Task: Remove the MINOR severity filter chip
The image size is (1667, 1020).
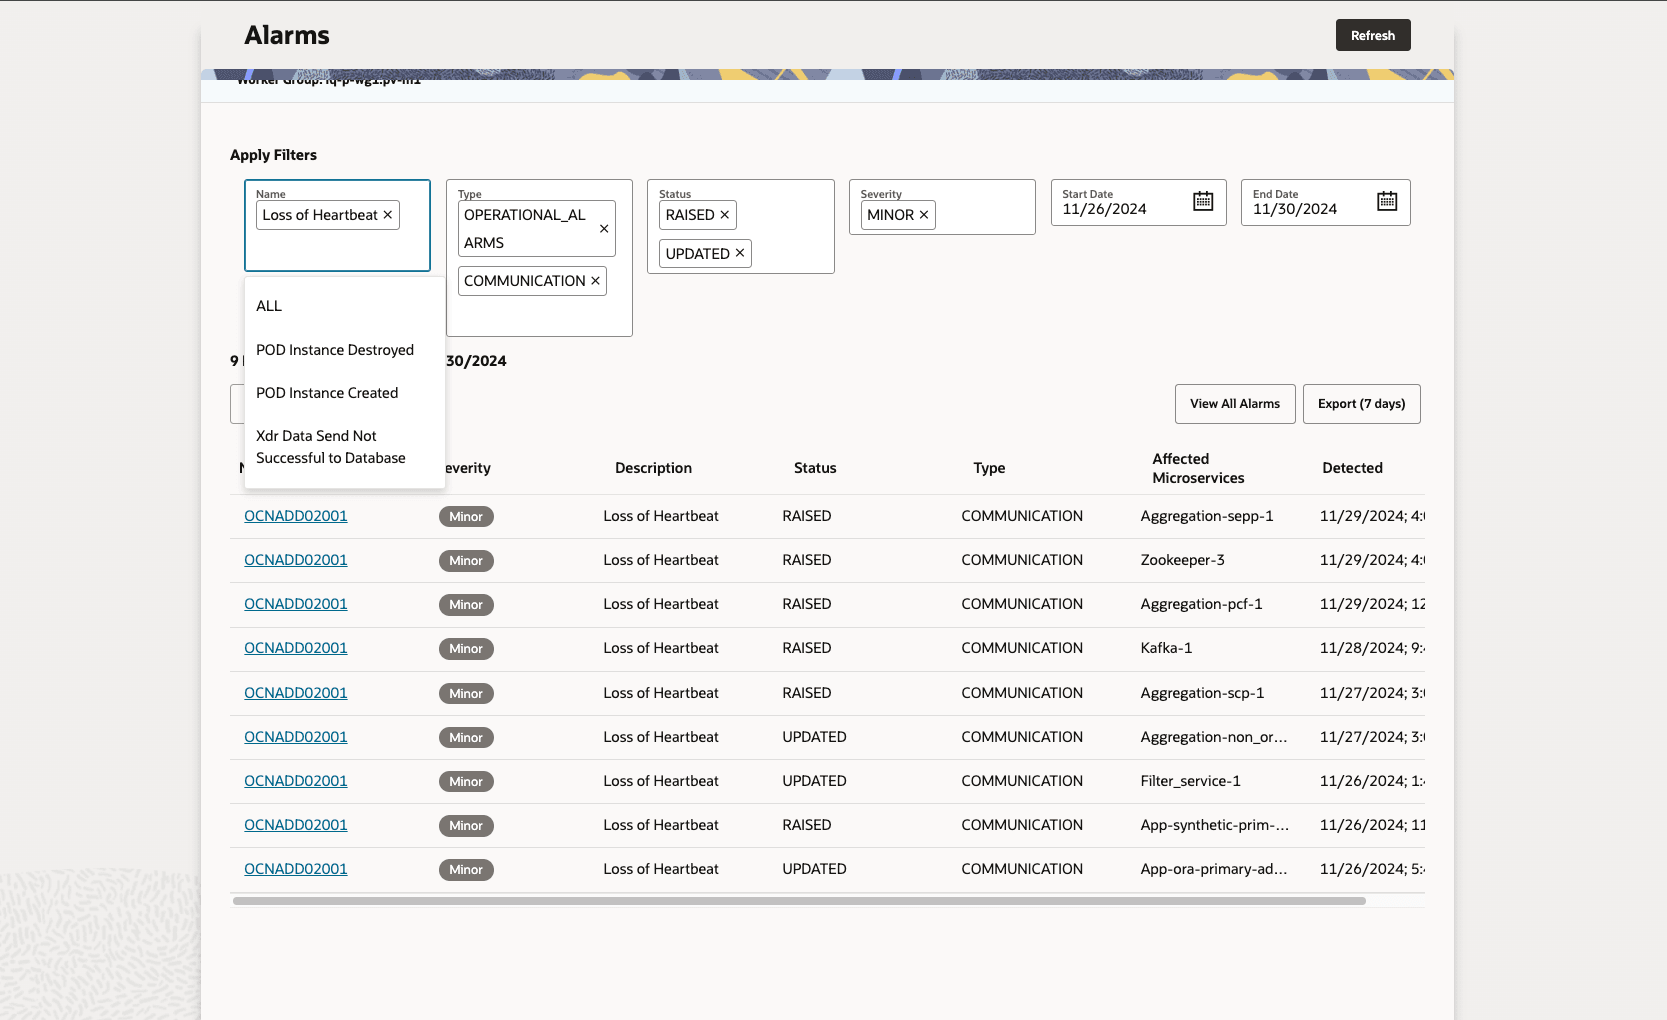Action: [x=924, y=215]
